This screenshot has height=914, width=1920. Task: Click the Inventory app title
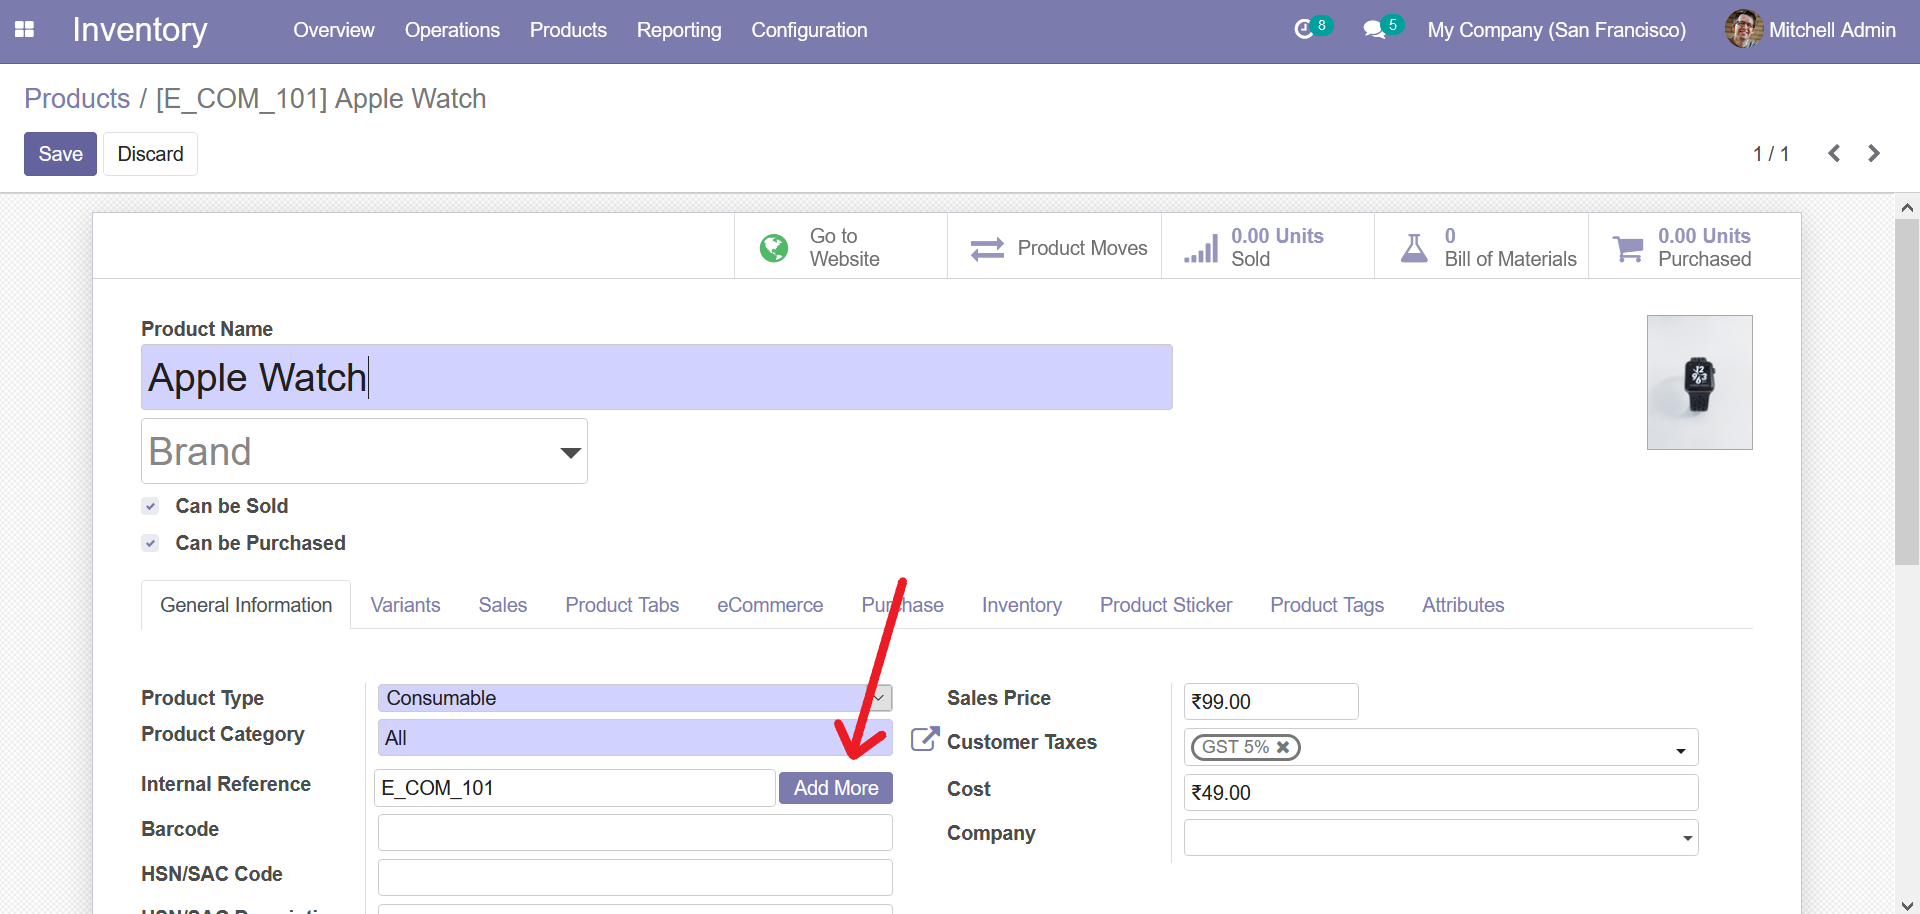click(x=140, y=30)
